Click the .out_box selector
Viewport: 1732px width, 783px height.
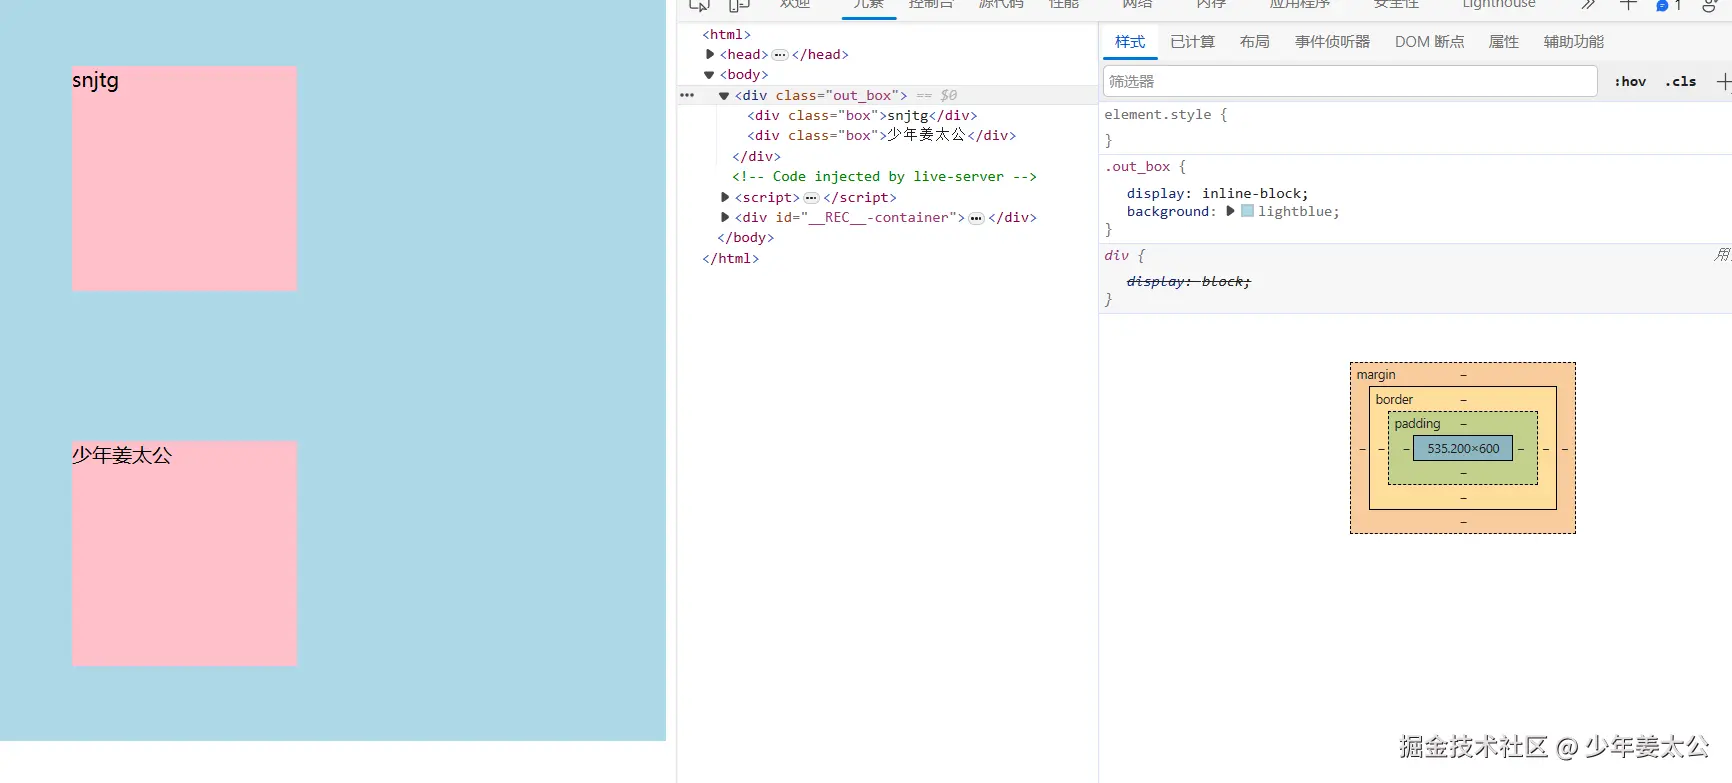1137,167
